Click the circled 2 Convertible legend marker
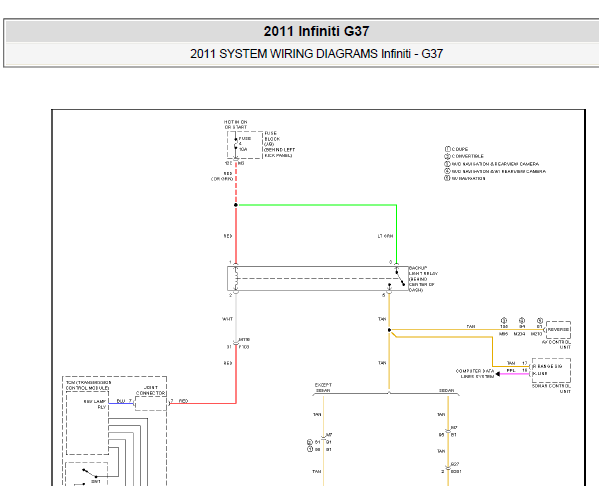The width and height of the screenshot is (599, 486). pos(447,156)
